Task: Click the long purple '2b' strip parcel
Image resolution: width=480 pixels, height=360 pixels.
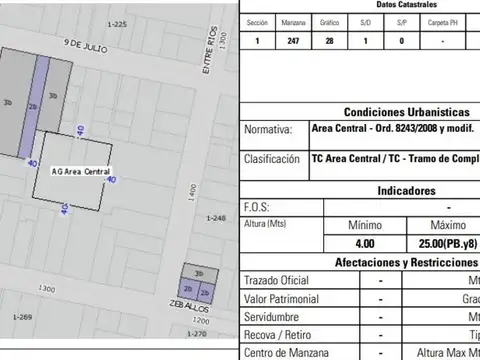Action: coord(33,107)
